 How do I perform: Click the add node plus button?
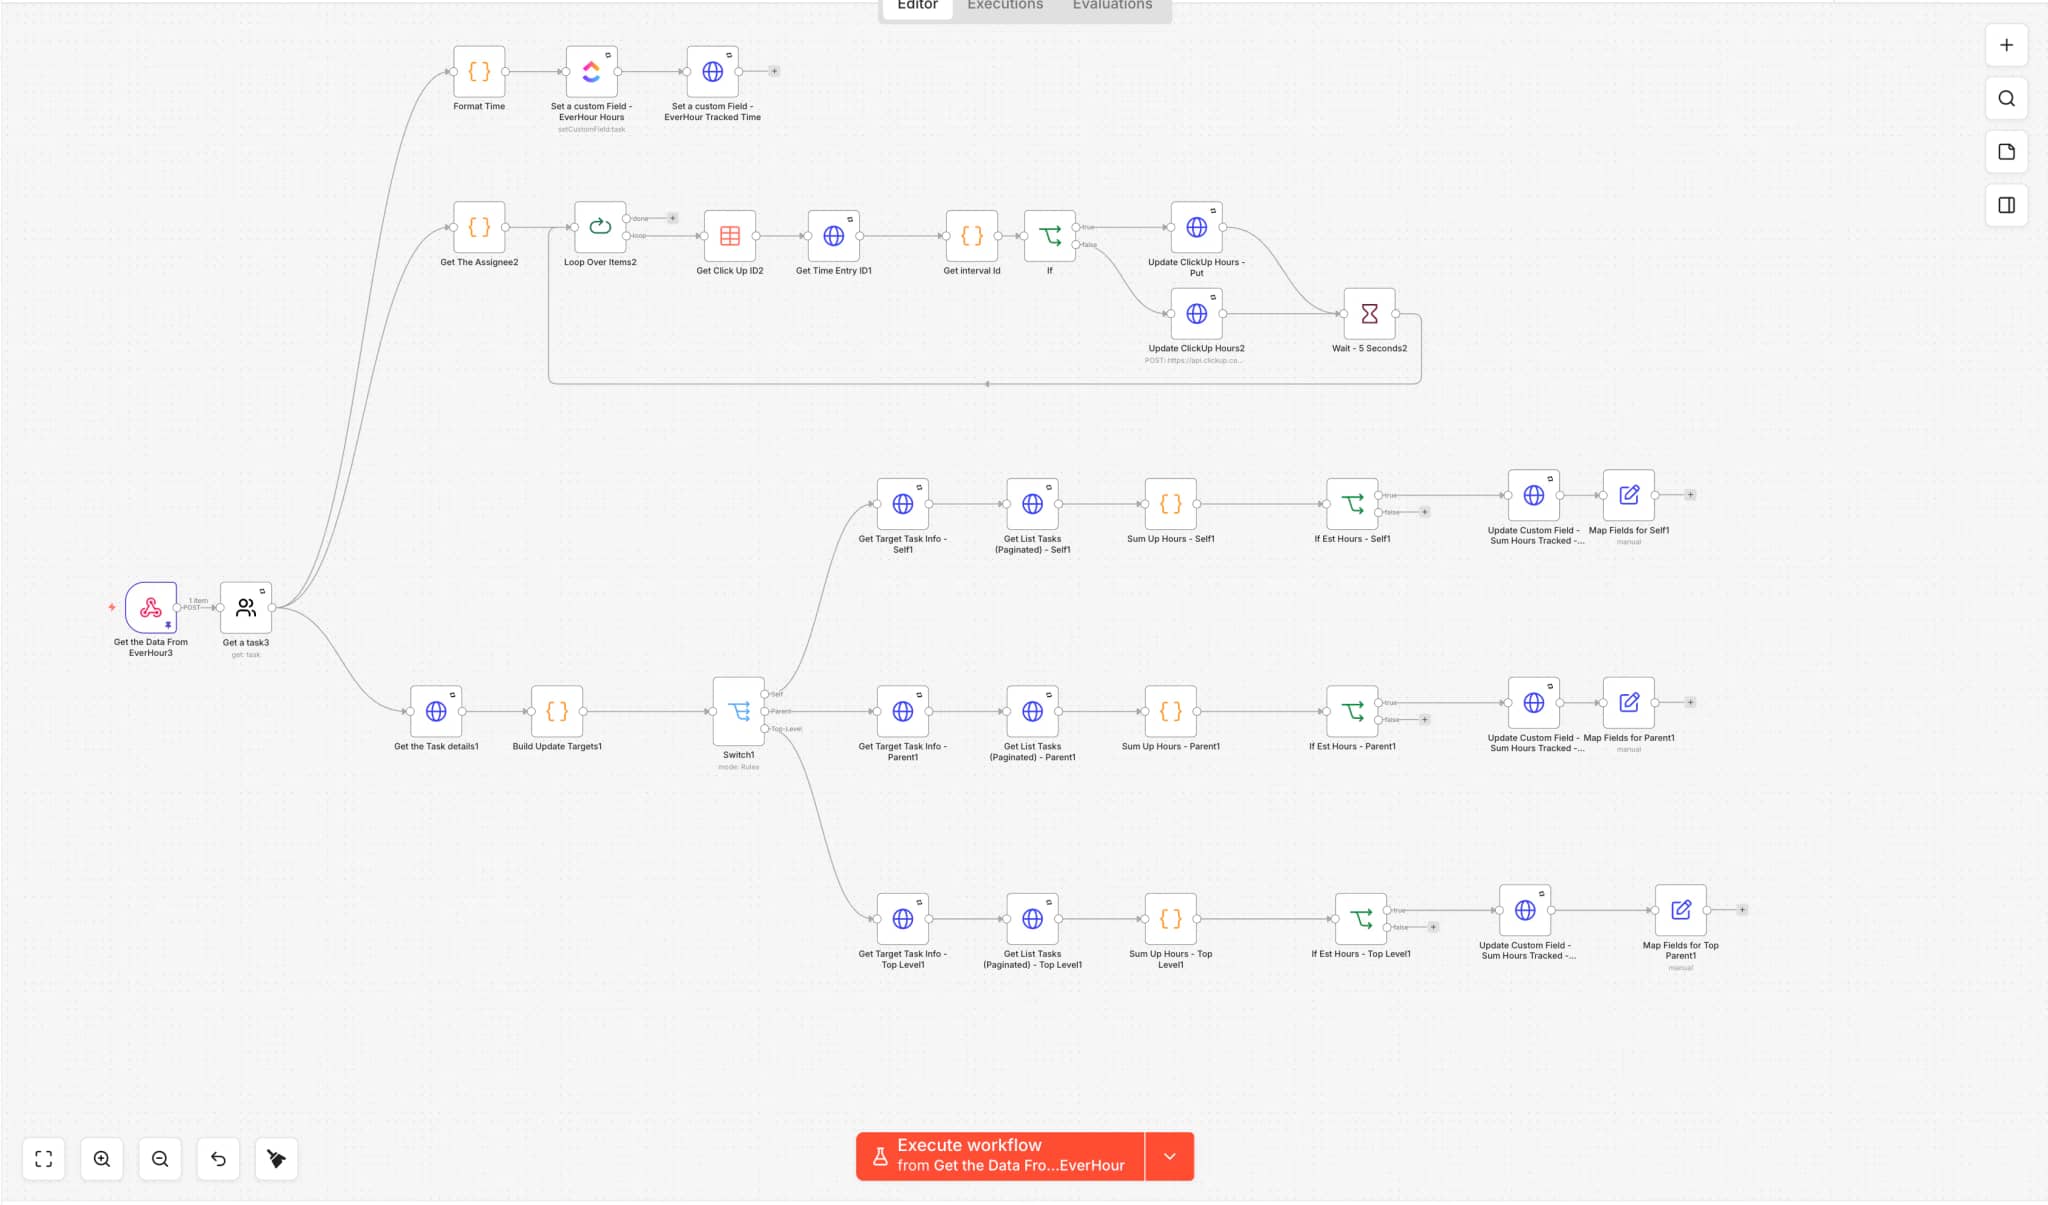coord(2006,45)
